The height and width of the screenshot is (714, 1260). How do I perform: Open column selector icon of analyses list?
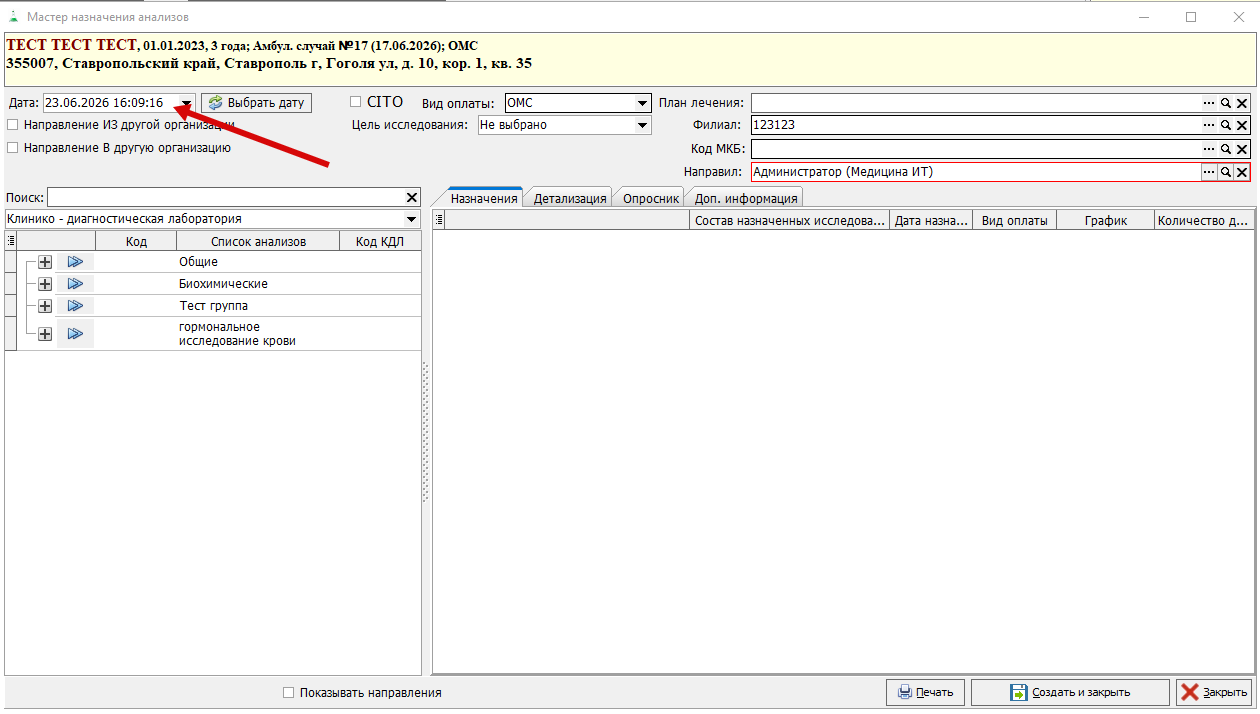(x=11, y=240)
